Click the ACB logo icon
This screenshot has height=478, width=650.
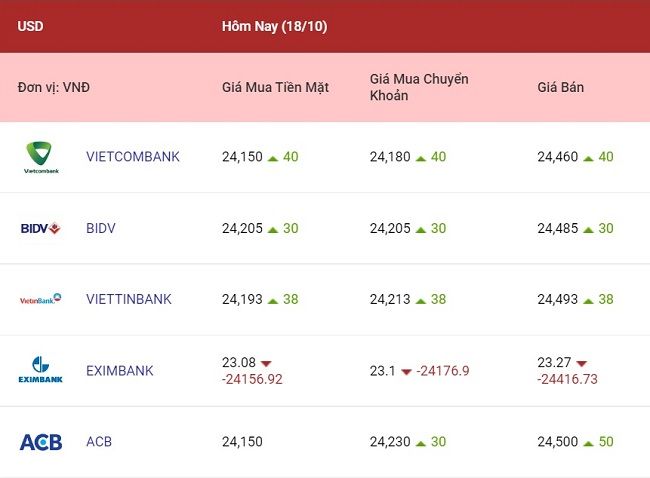tap(41, 442)
